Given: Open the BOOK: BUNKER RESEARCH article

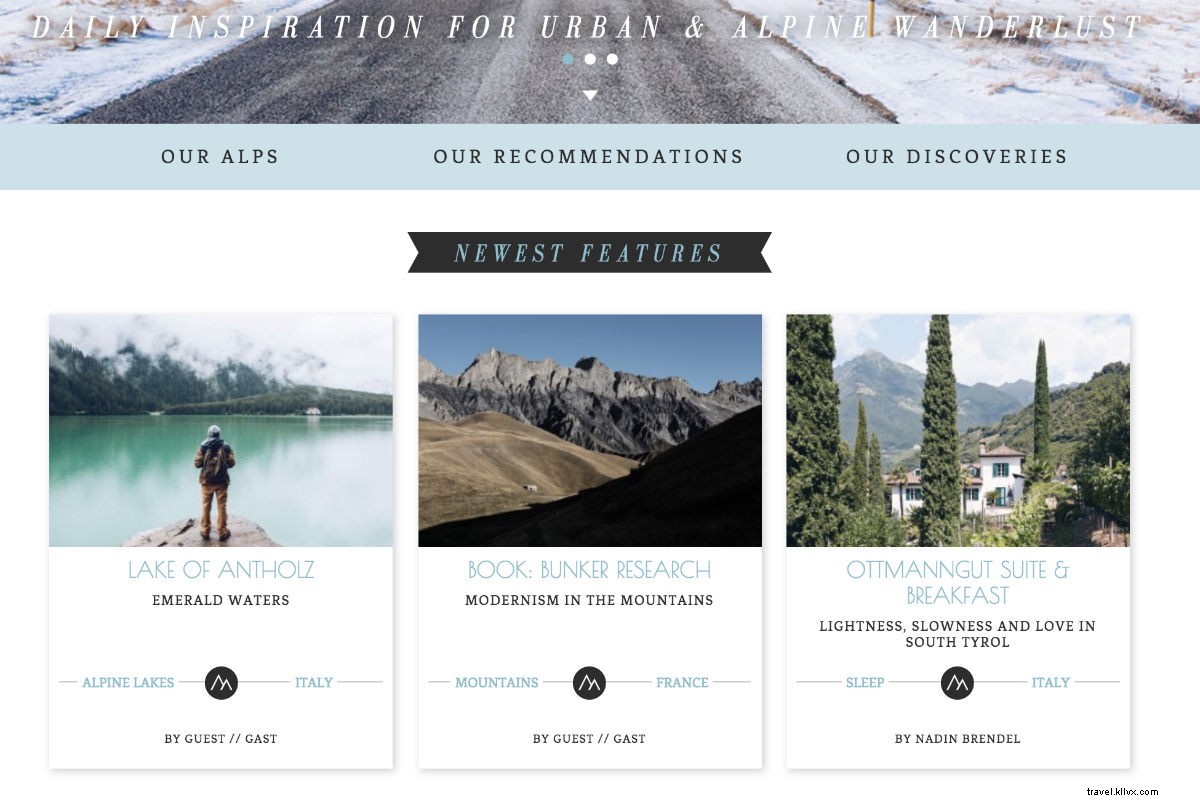Looking at the screenshot, I should point(590,570).
